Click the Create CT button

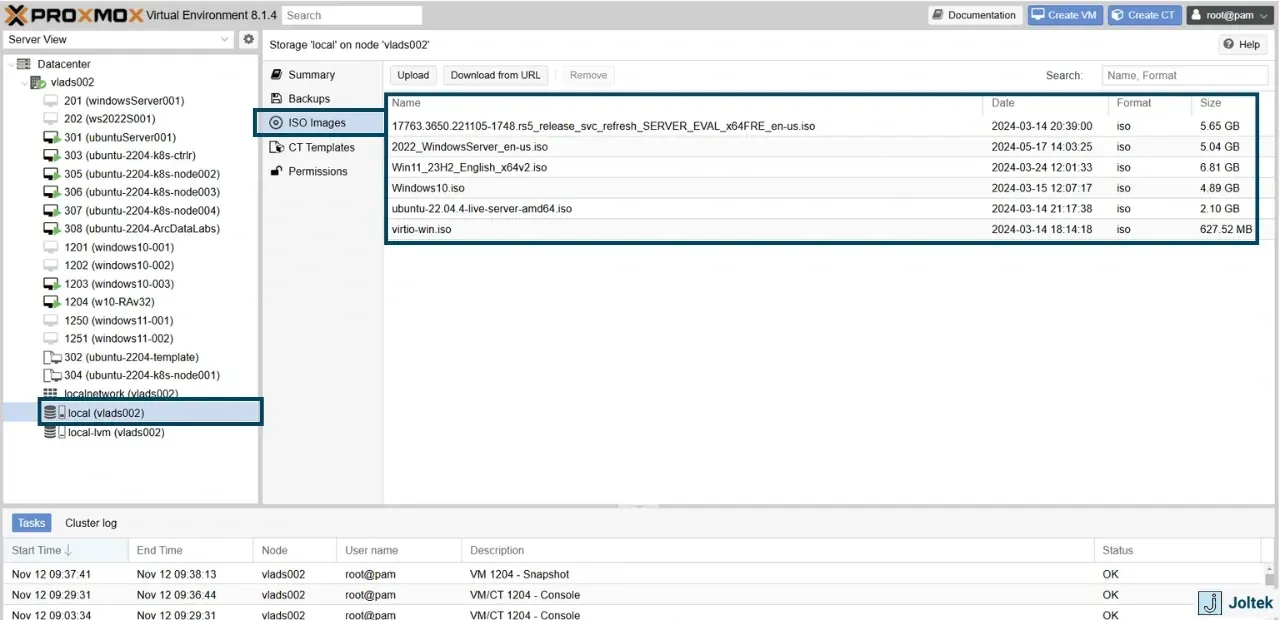(x=1144, y=15)
